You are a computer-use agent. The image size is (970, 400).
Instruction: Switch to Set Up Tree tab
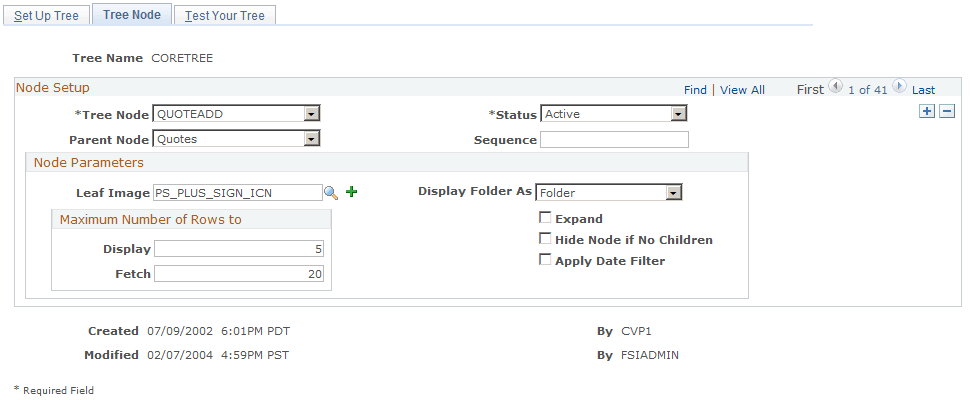[46, 15]
